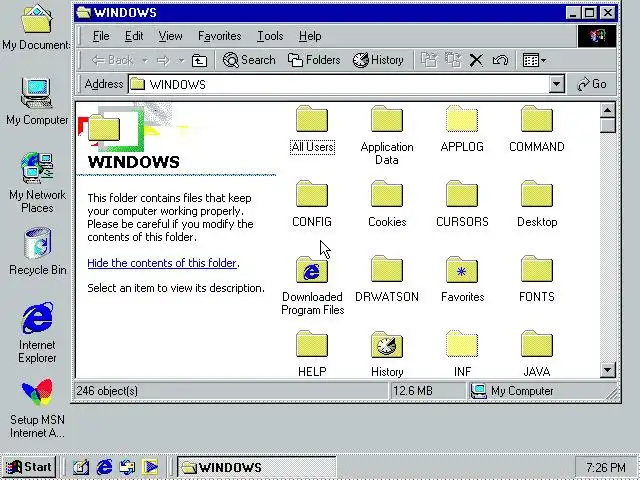The image size is (640, 480).
Task: Select the JAVA folder
Action: pyautogui.click(x=537, y=353)
